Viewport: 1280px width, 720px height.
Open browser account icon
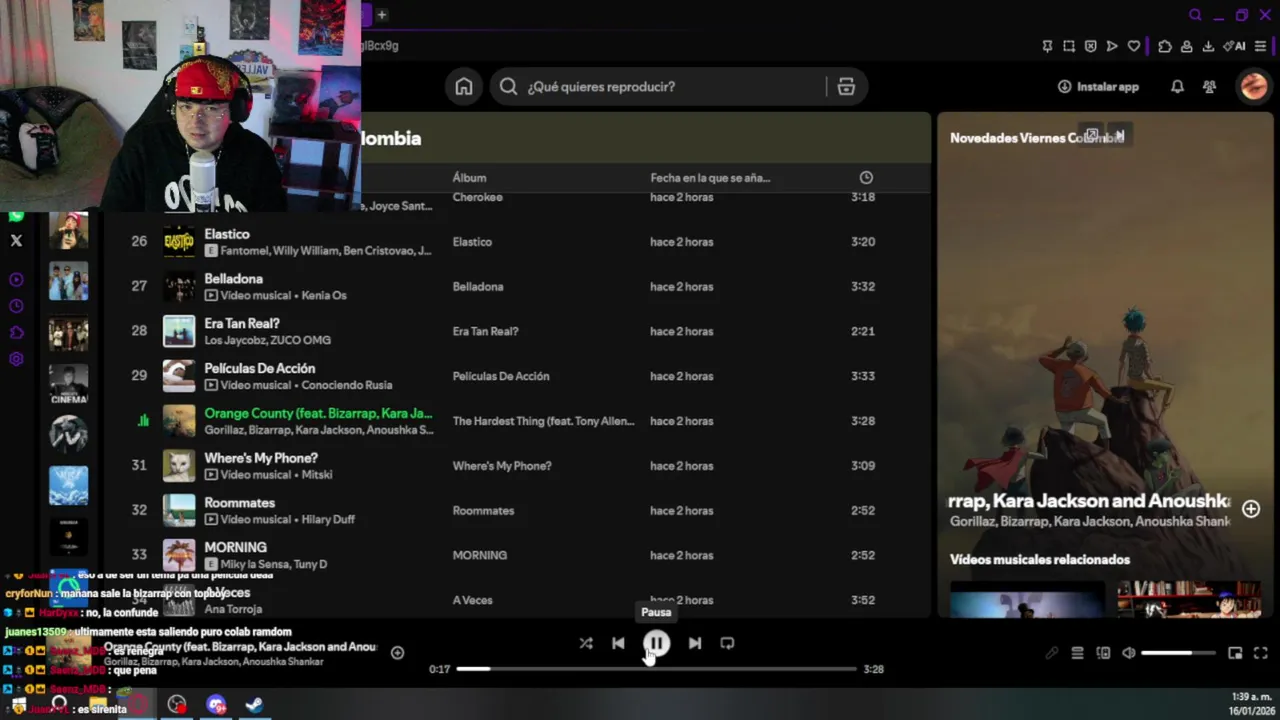[1186, 46]
